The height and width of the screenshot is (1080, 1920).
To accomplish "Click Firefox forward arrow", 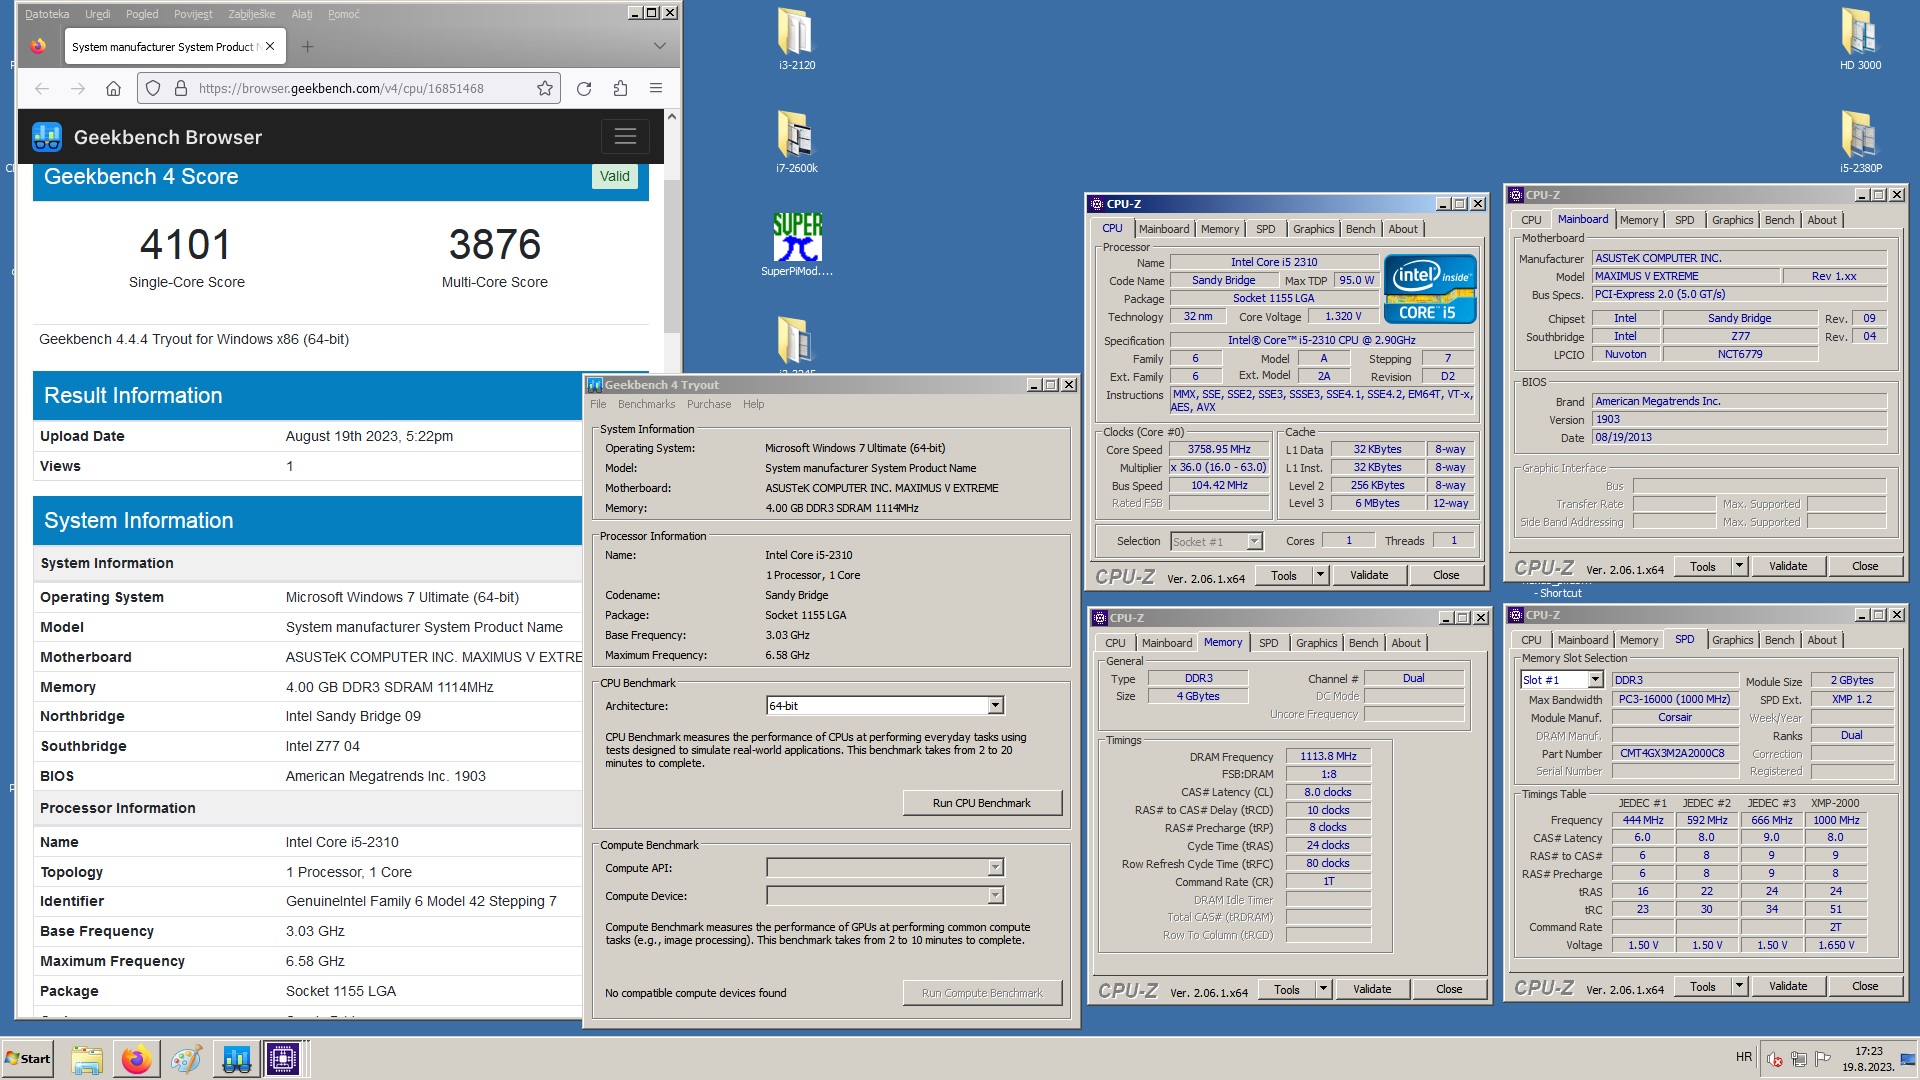I will click(78, 88).
